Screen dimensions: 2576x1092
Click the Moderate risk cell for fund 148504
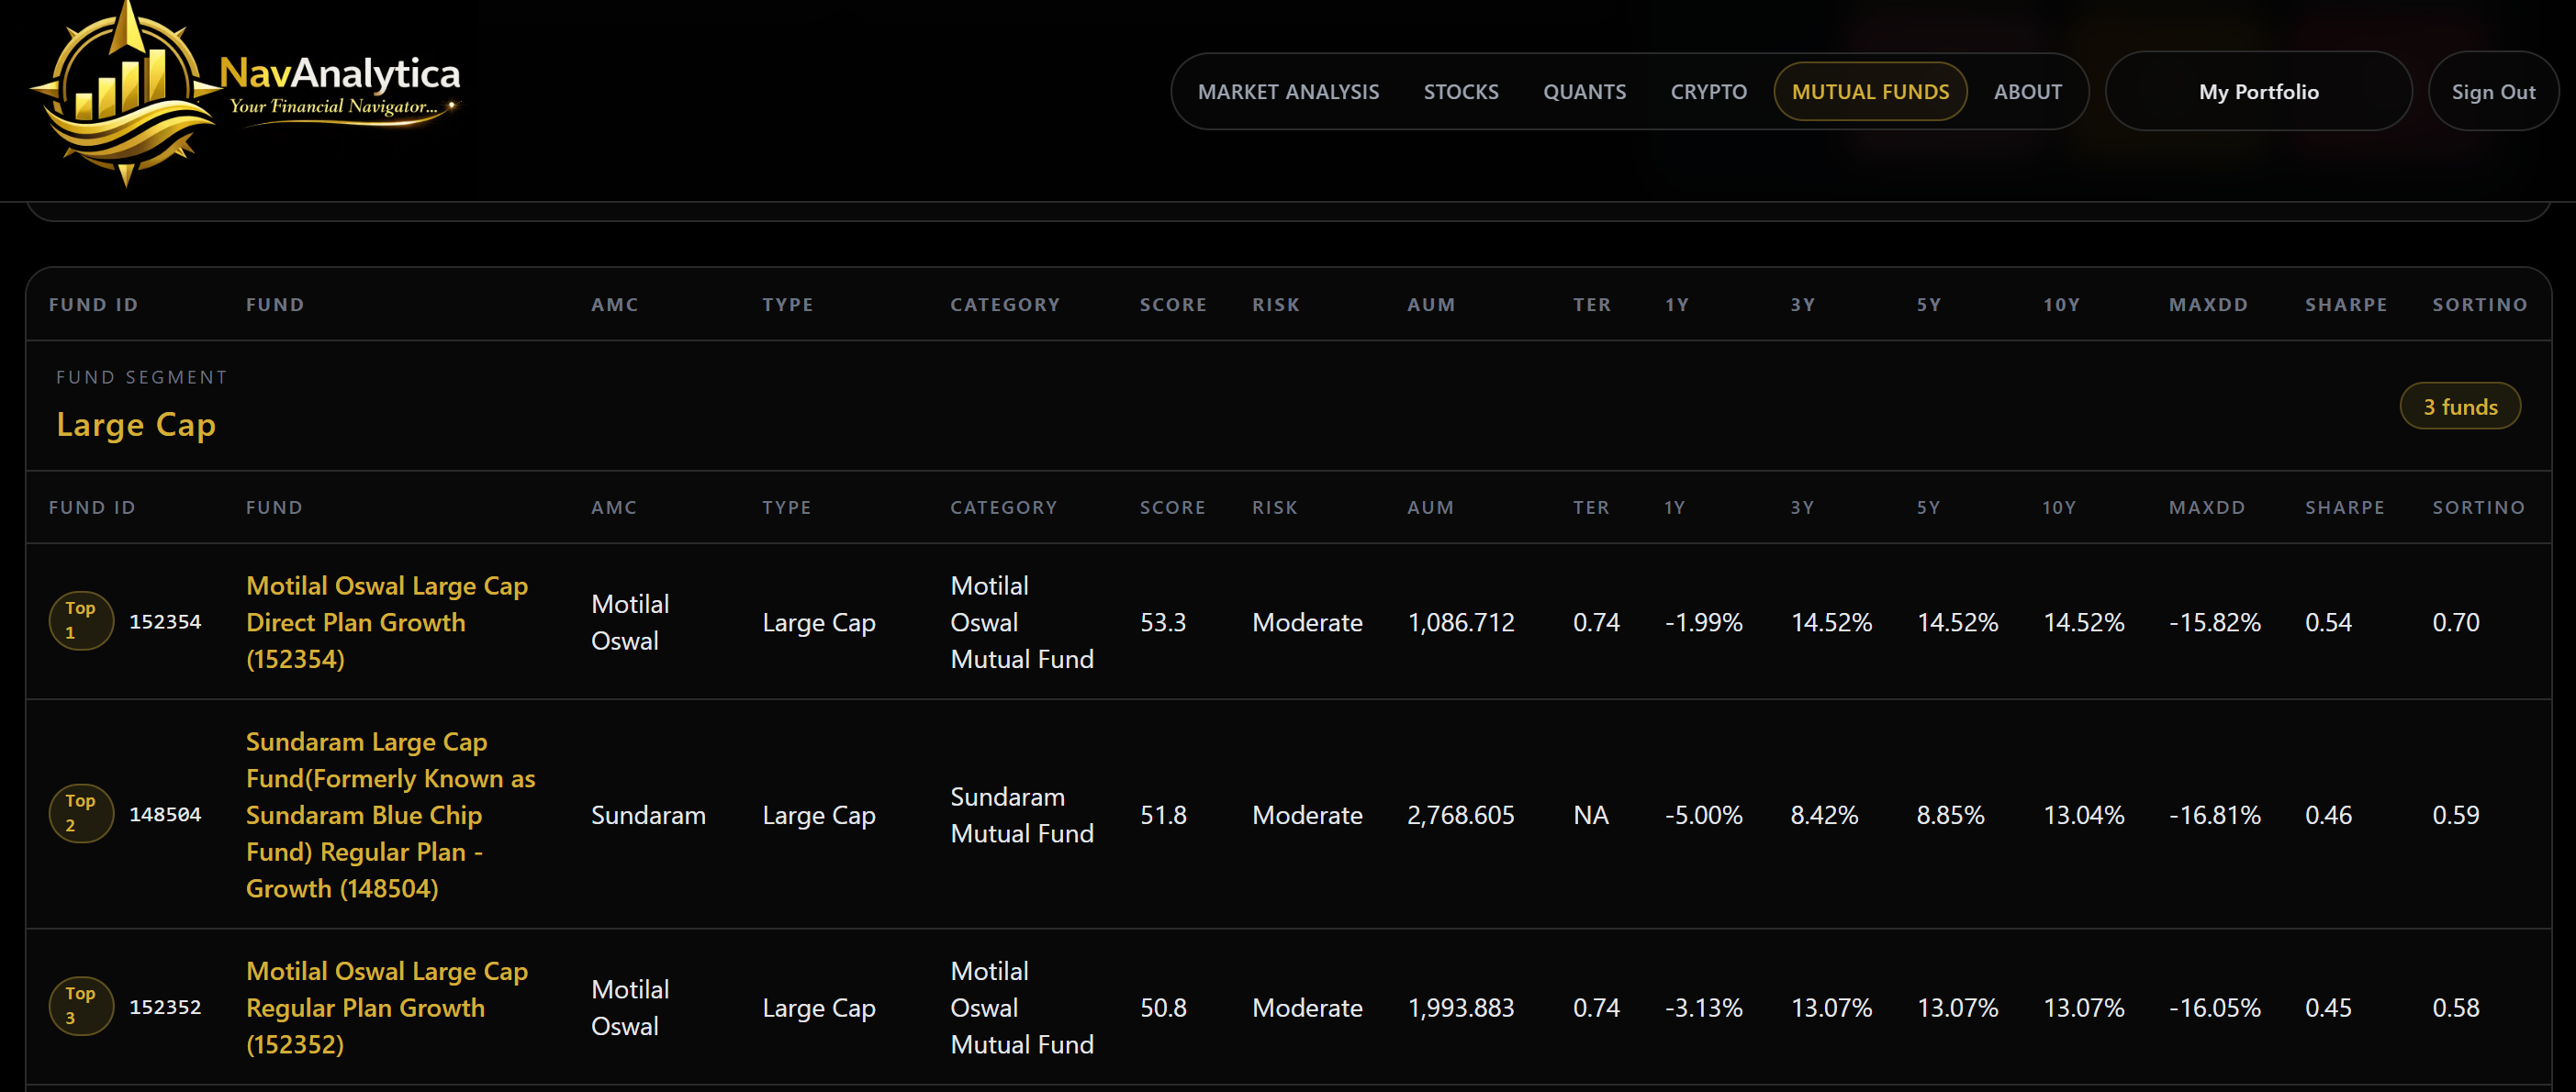1307,815
